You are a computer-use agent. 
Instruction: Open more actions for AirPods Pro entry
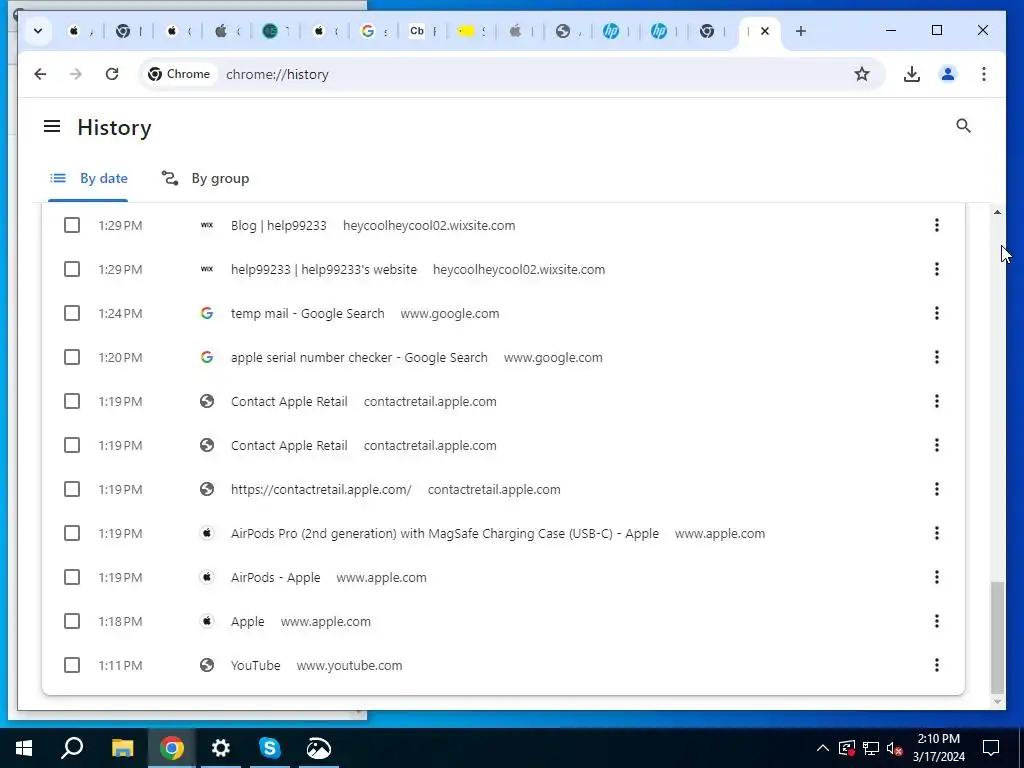[936, 534]
